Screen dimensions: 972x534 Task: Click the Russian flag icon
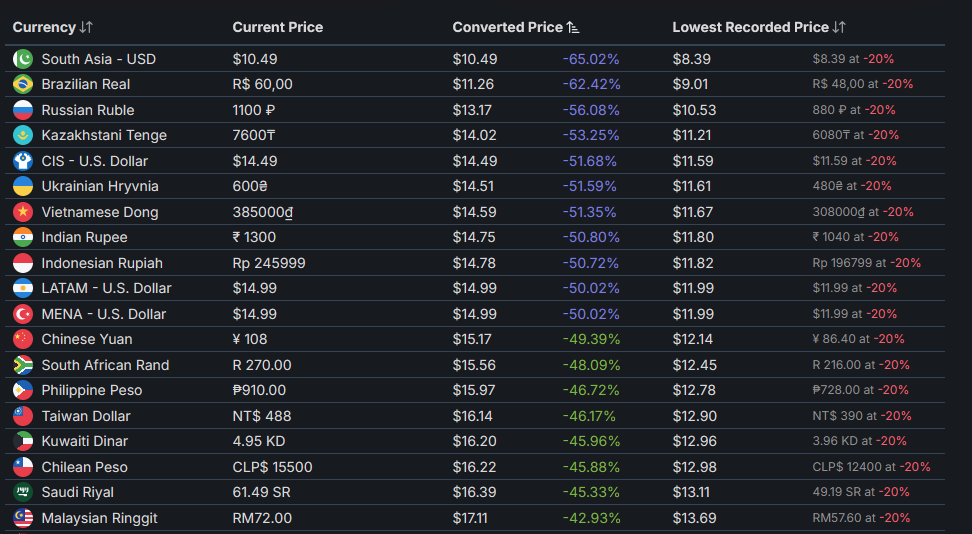23,110
